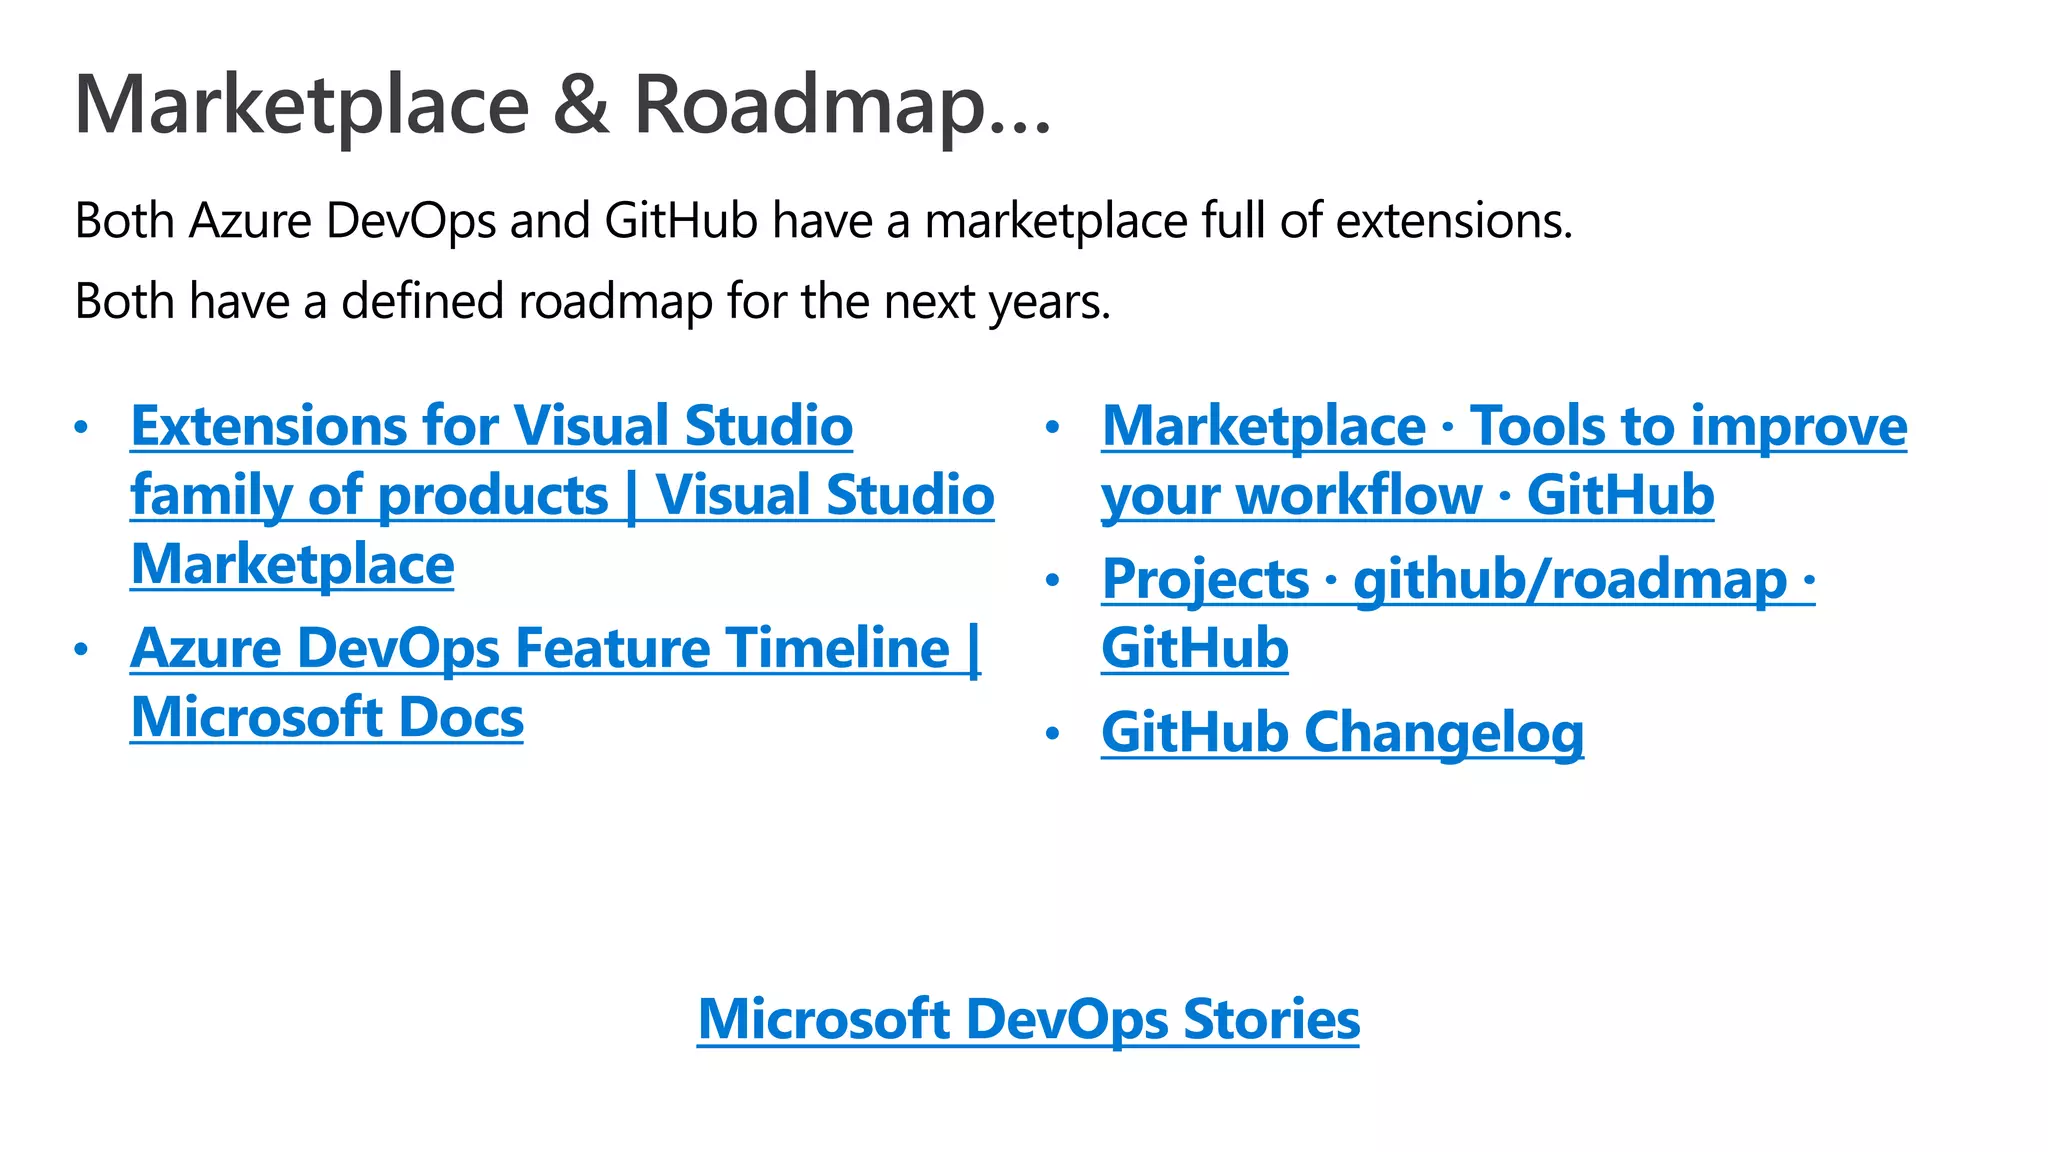Click the word 'Roadmap' in the title
The image size is (2048, 1152).
pos(811,105)
